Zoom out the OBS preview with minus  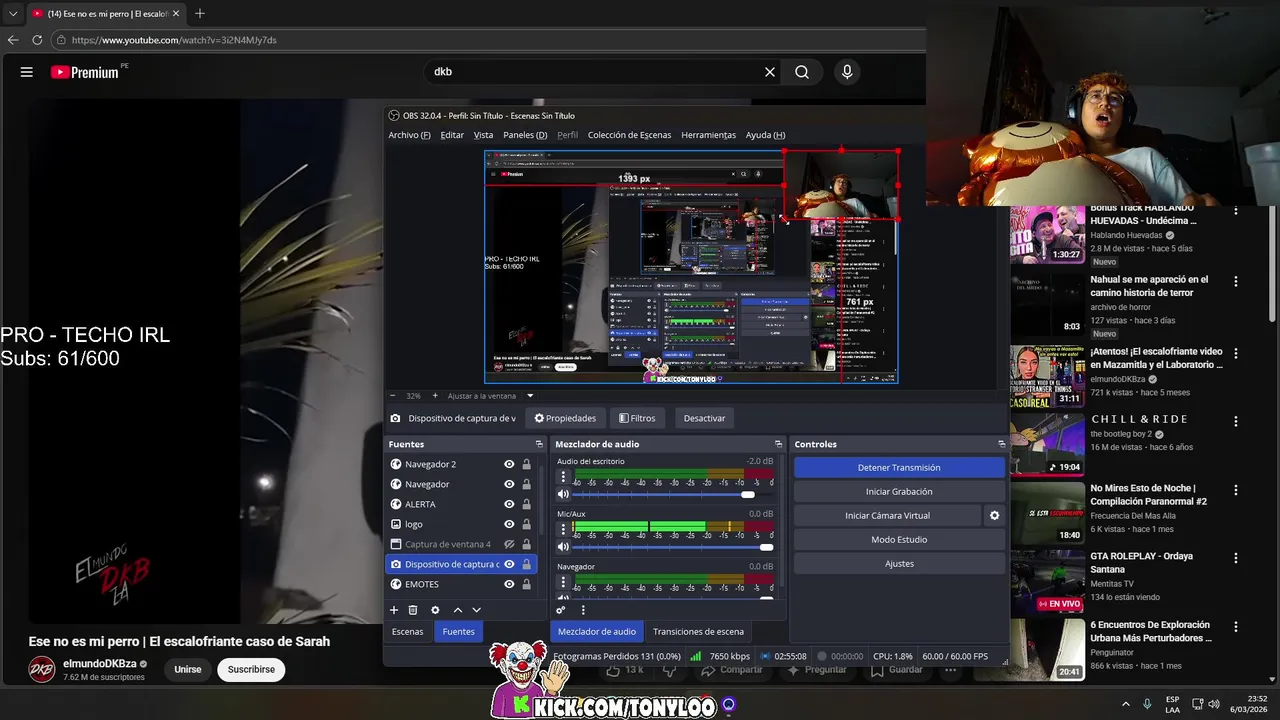[x=392, y=396]
